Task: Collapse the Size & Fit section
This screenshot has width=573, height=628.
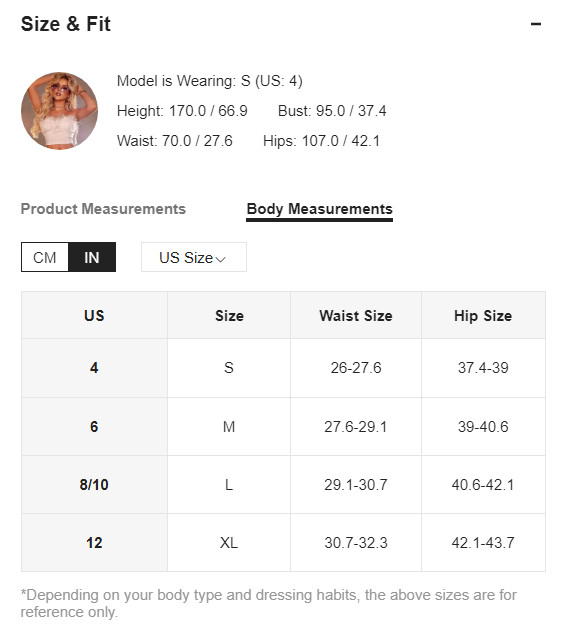Action: (536, 24)
